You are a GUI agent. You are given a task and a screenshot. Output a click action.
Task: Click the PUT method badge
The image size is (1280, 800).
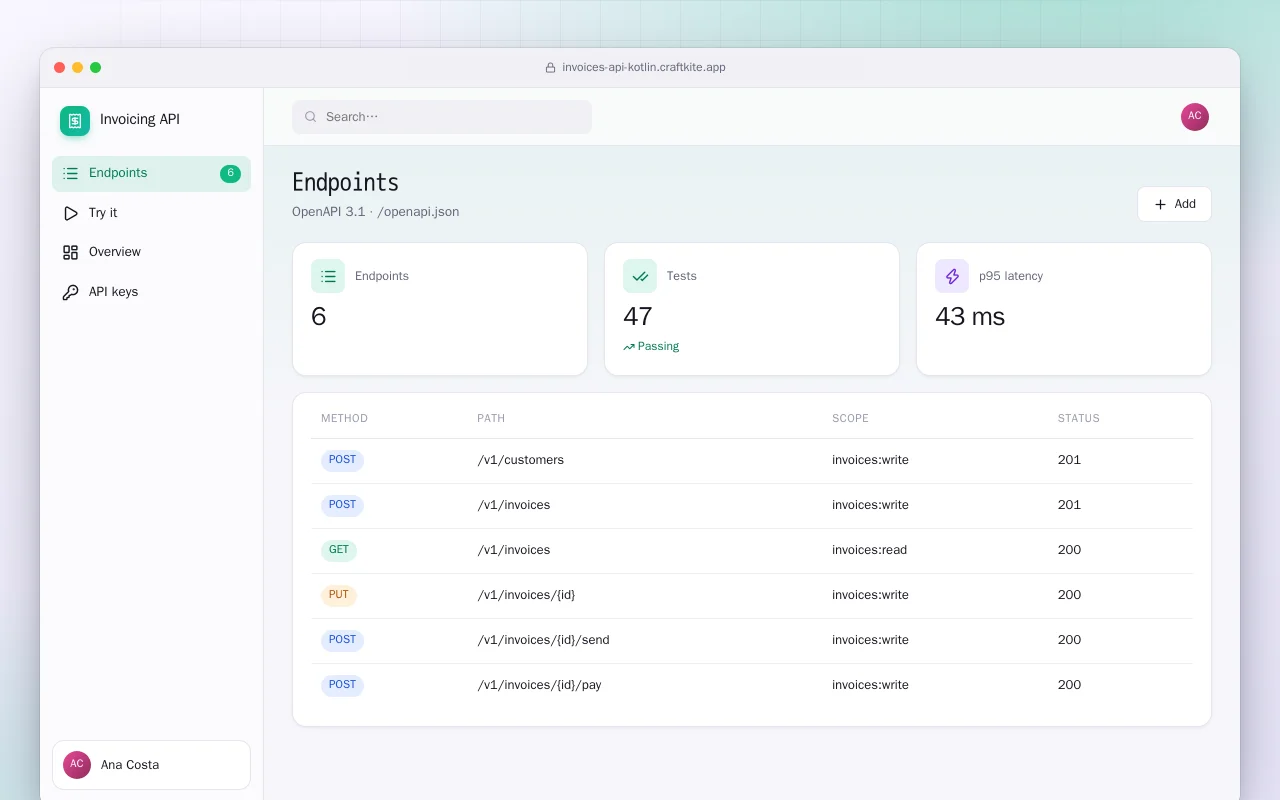[339, 596]
